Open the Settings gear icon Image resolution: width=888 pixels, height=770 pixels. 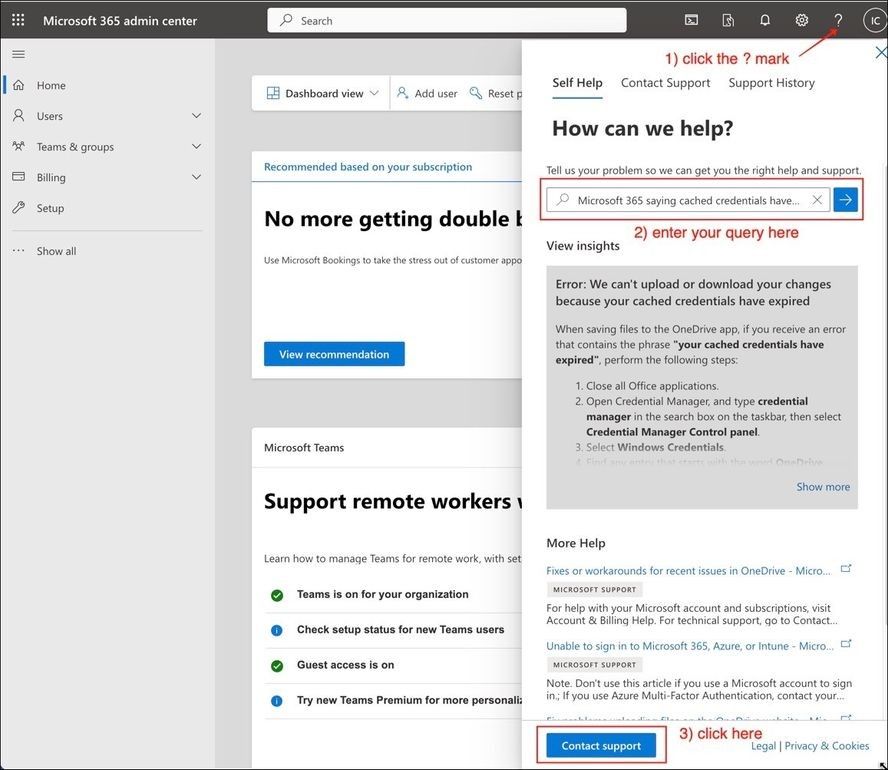click(x=800, y=19)
